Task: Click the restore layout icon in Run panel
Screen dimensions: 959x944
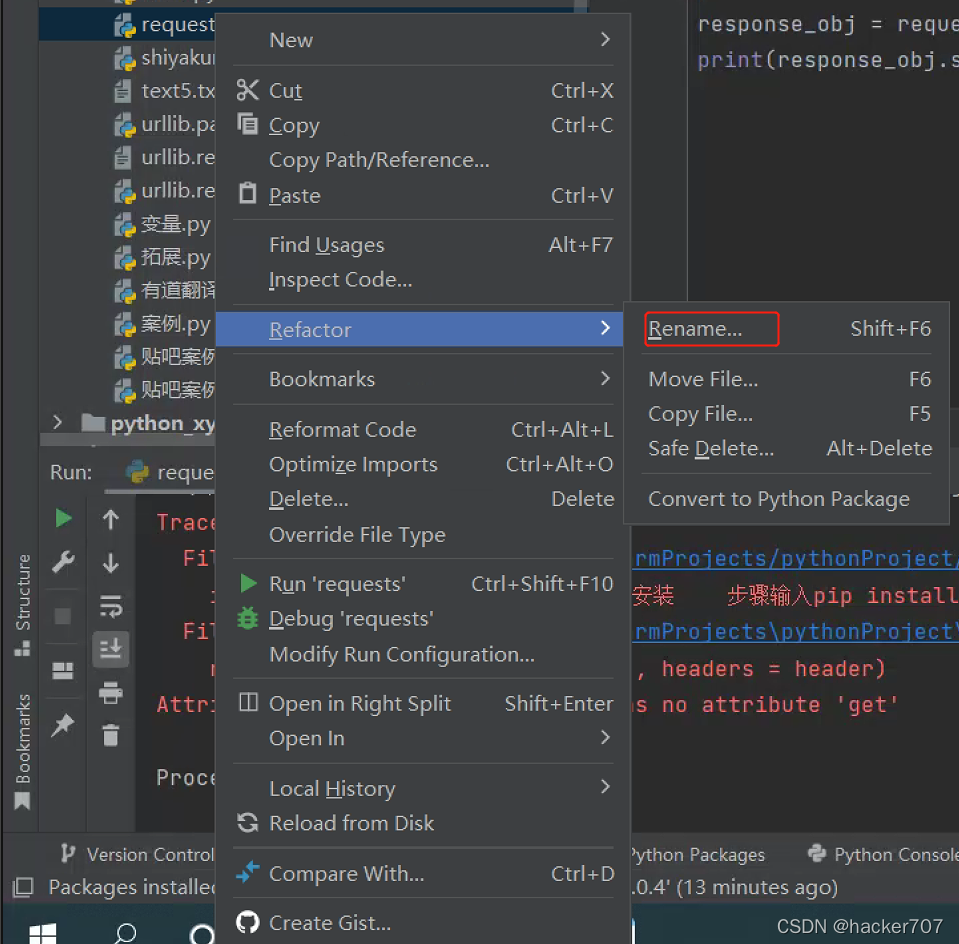Action: 62,671
